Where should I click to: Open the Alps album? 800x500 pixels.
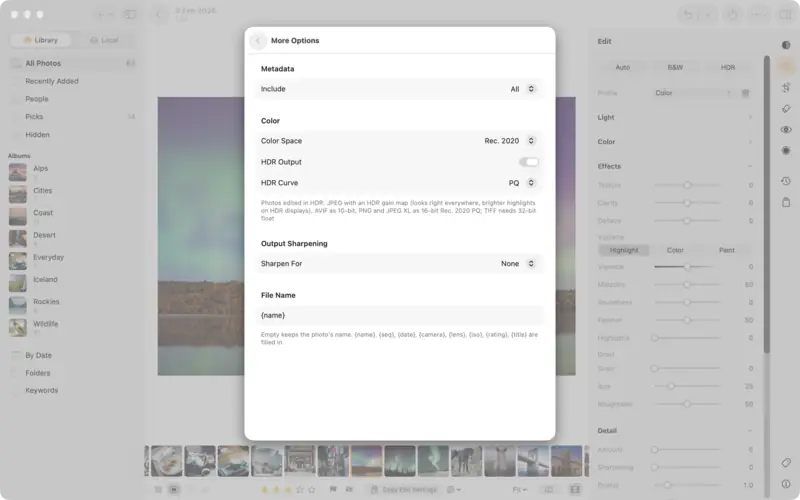click(72, 172)
